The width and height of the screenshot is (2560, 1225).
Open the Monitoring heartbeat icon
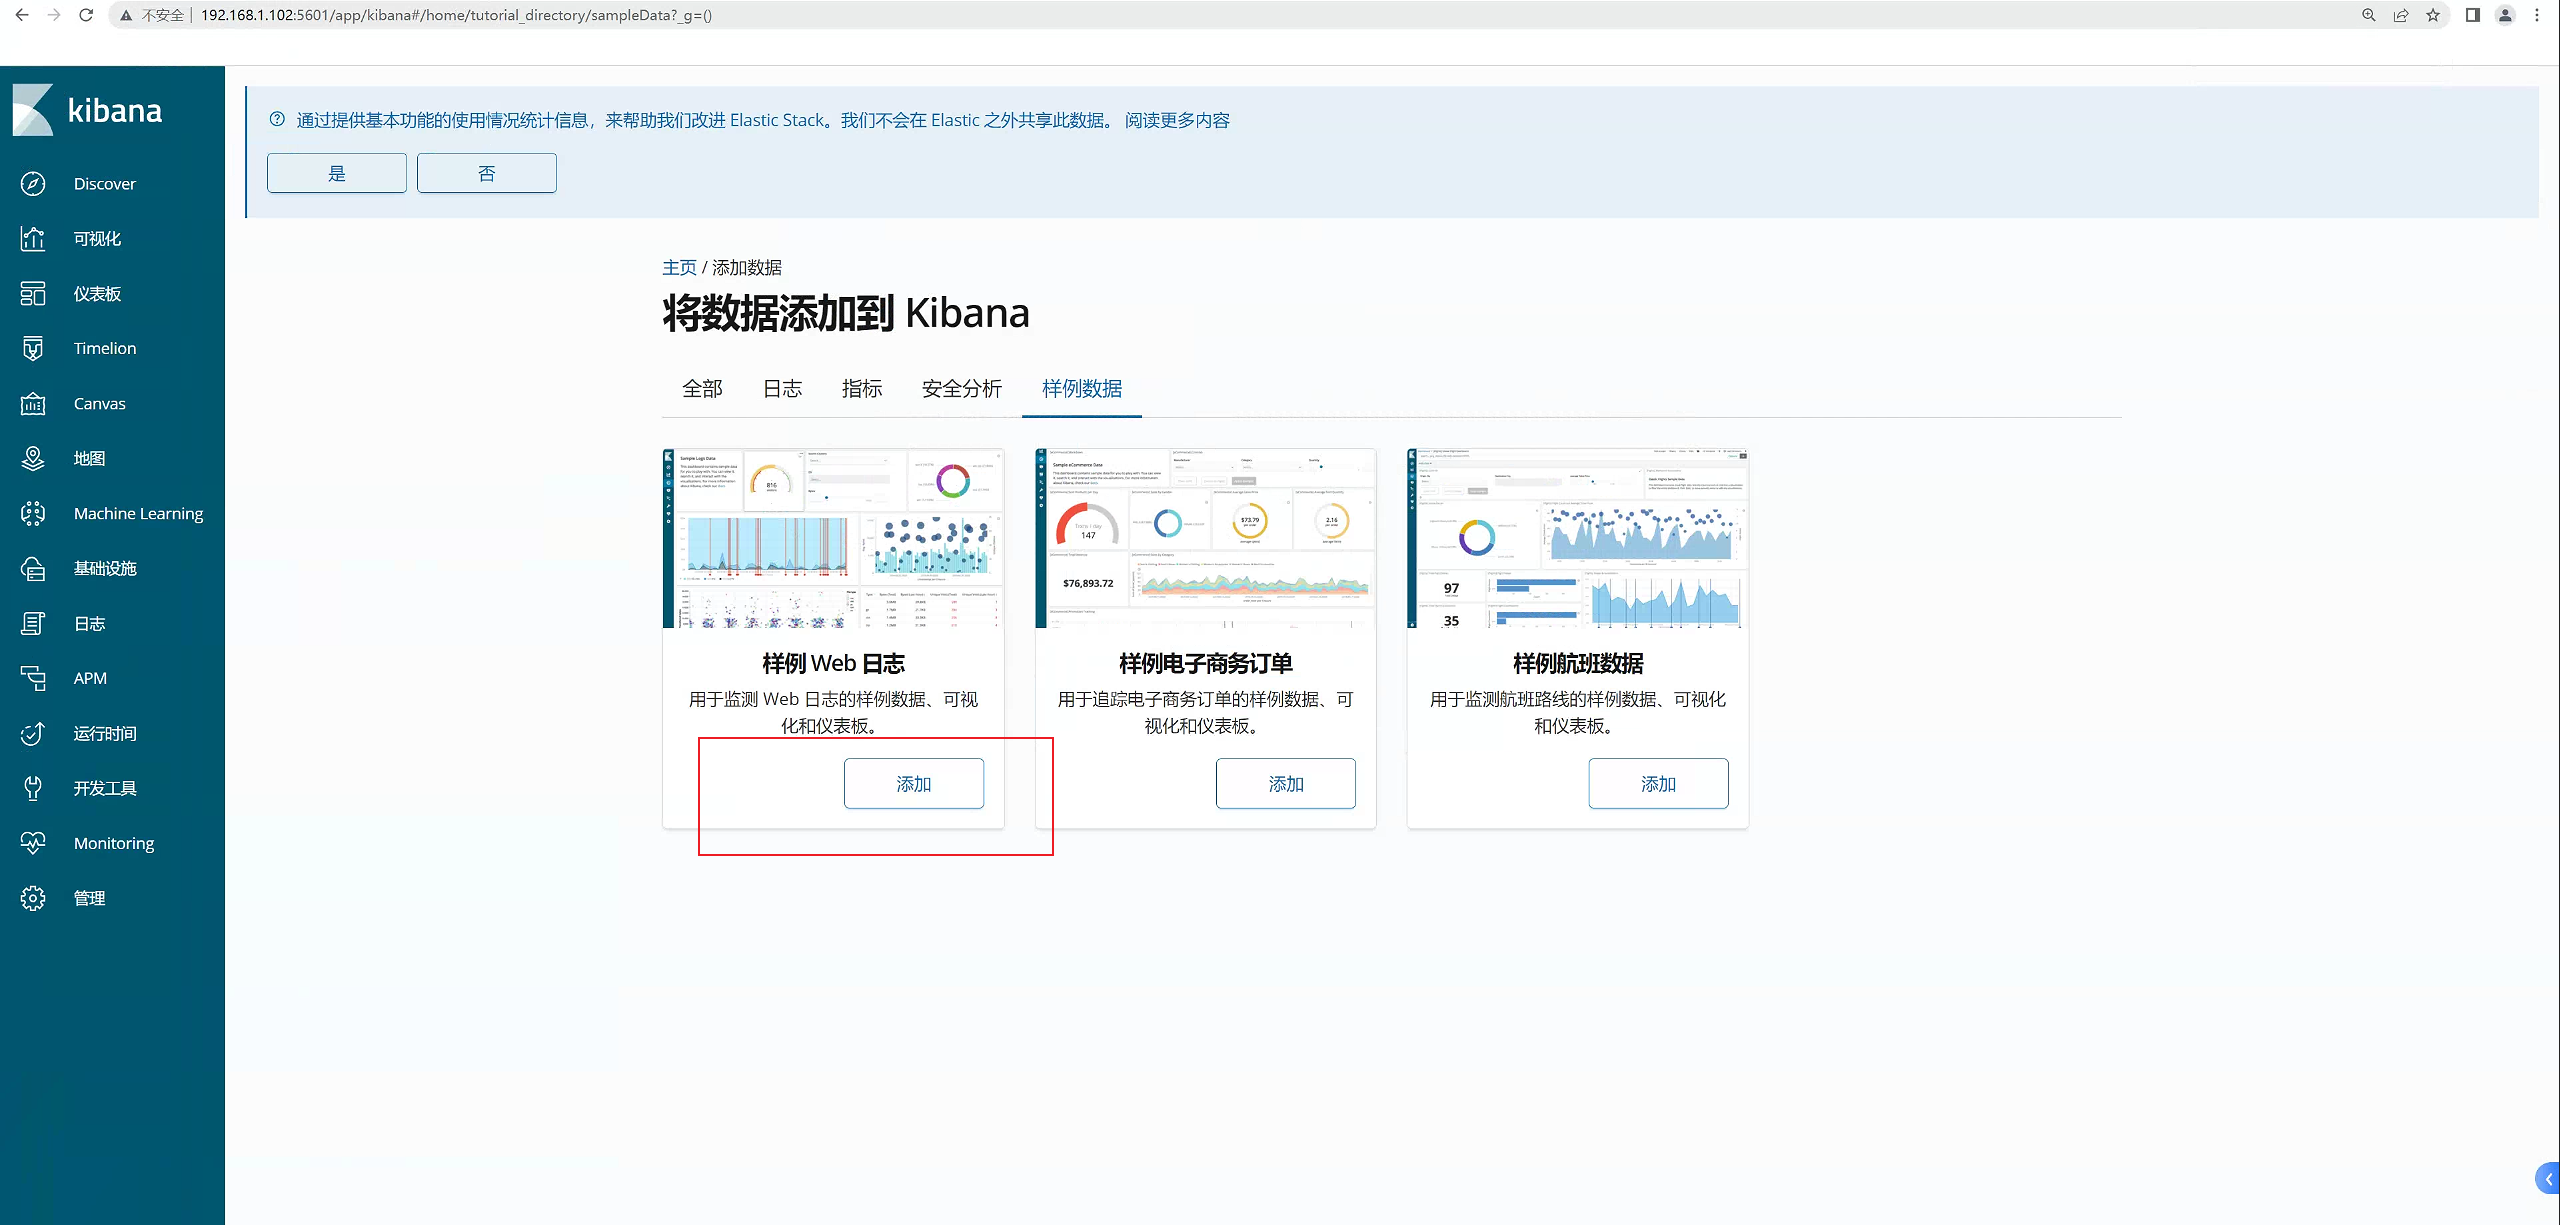tap(33, 844)
